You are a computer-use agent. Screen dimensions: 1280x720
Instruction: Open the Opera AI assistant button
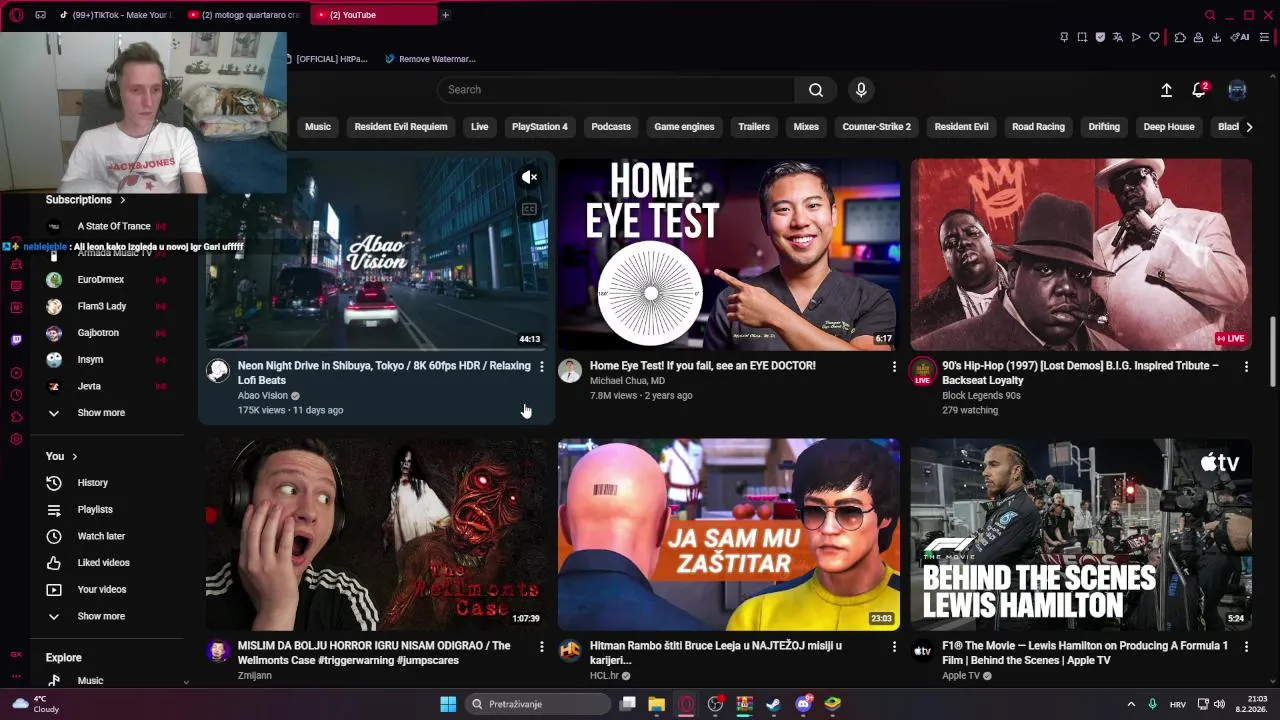(1240, 37)
